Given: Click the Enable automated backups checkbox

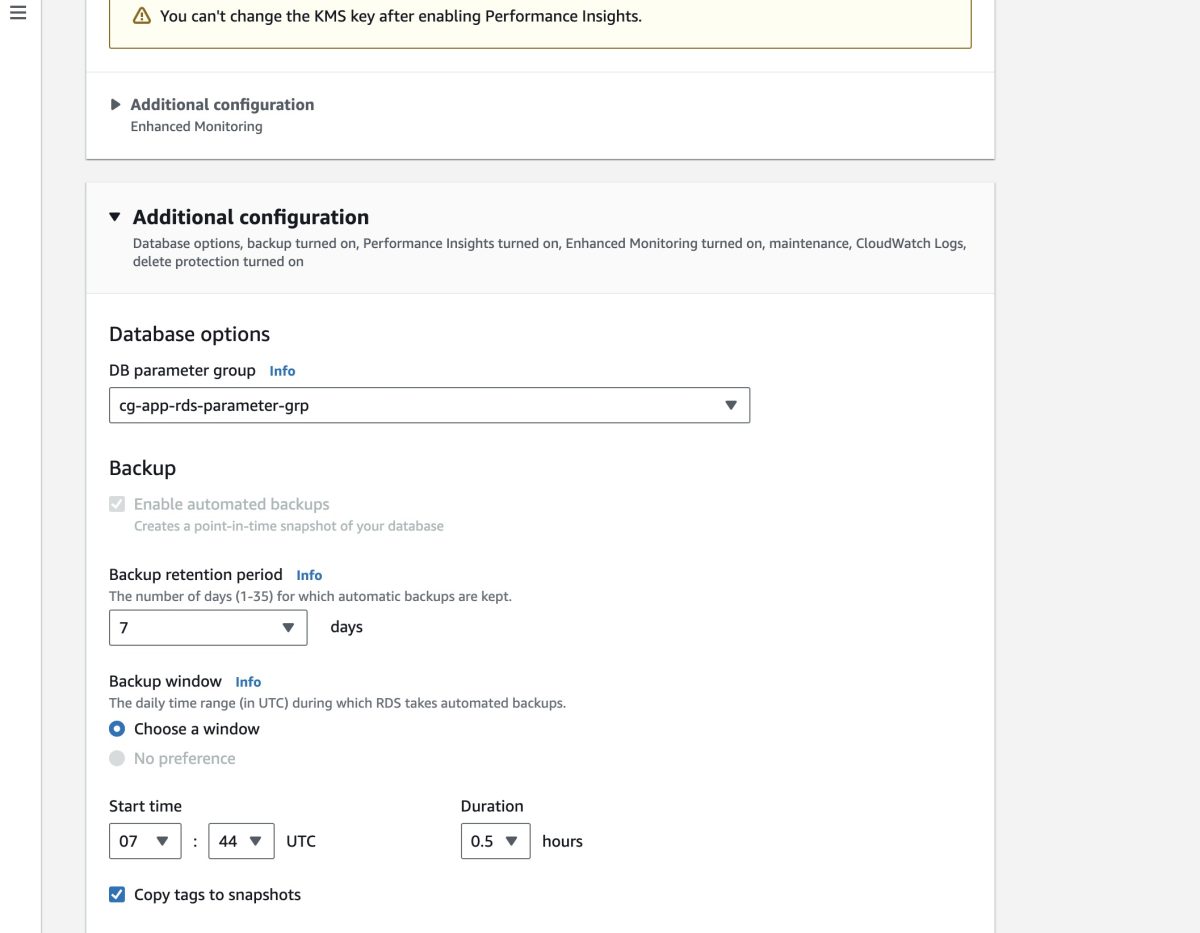Looking at the screenshot, I should pos(117,504).
